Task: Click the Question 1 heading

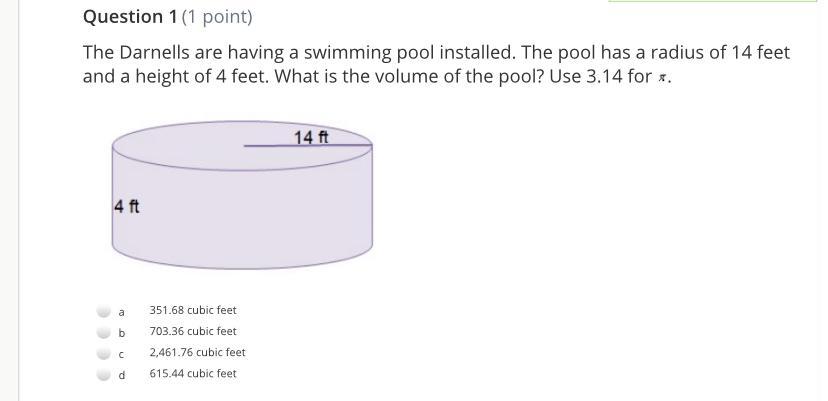Action: (130, 17)
